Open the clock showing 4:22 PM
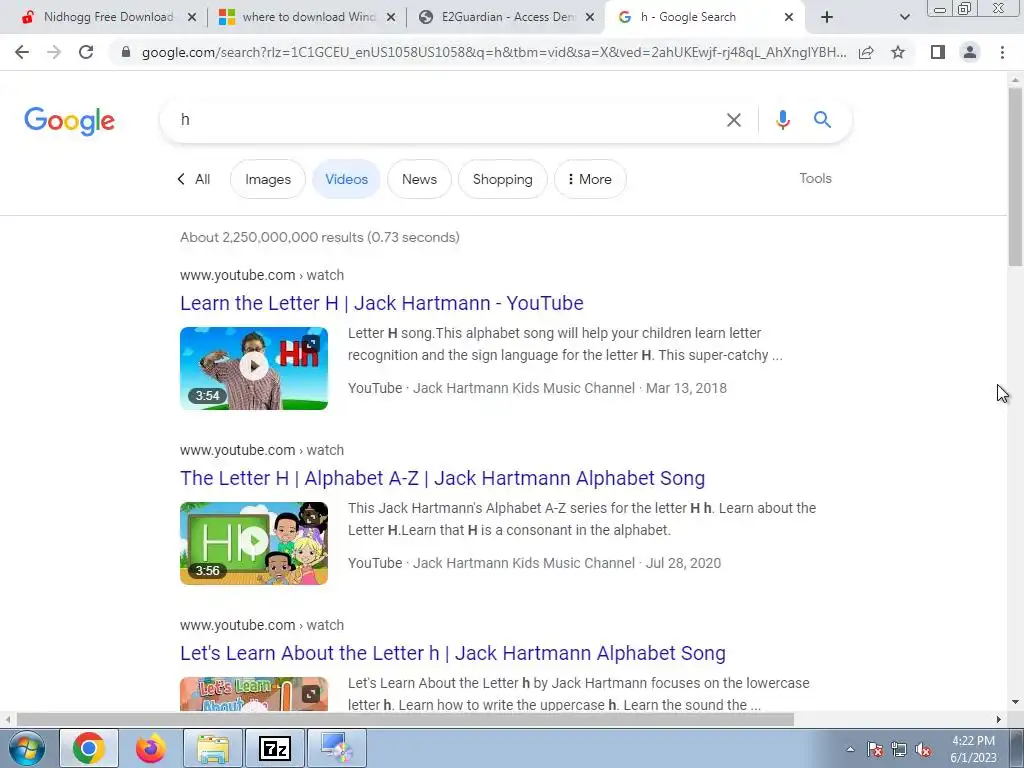Screen dimensions: 1024x768 pyautogui.click(x=973, y=749)
